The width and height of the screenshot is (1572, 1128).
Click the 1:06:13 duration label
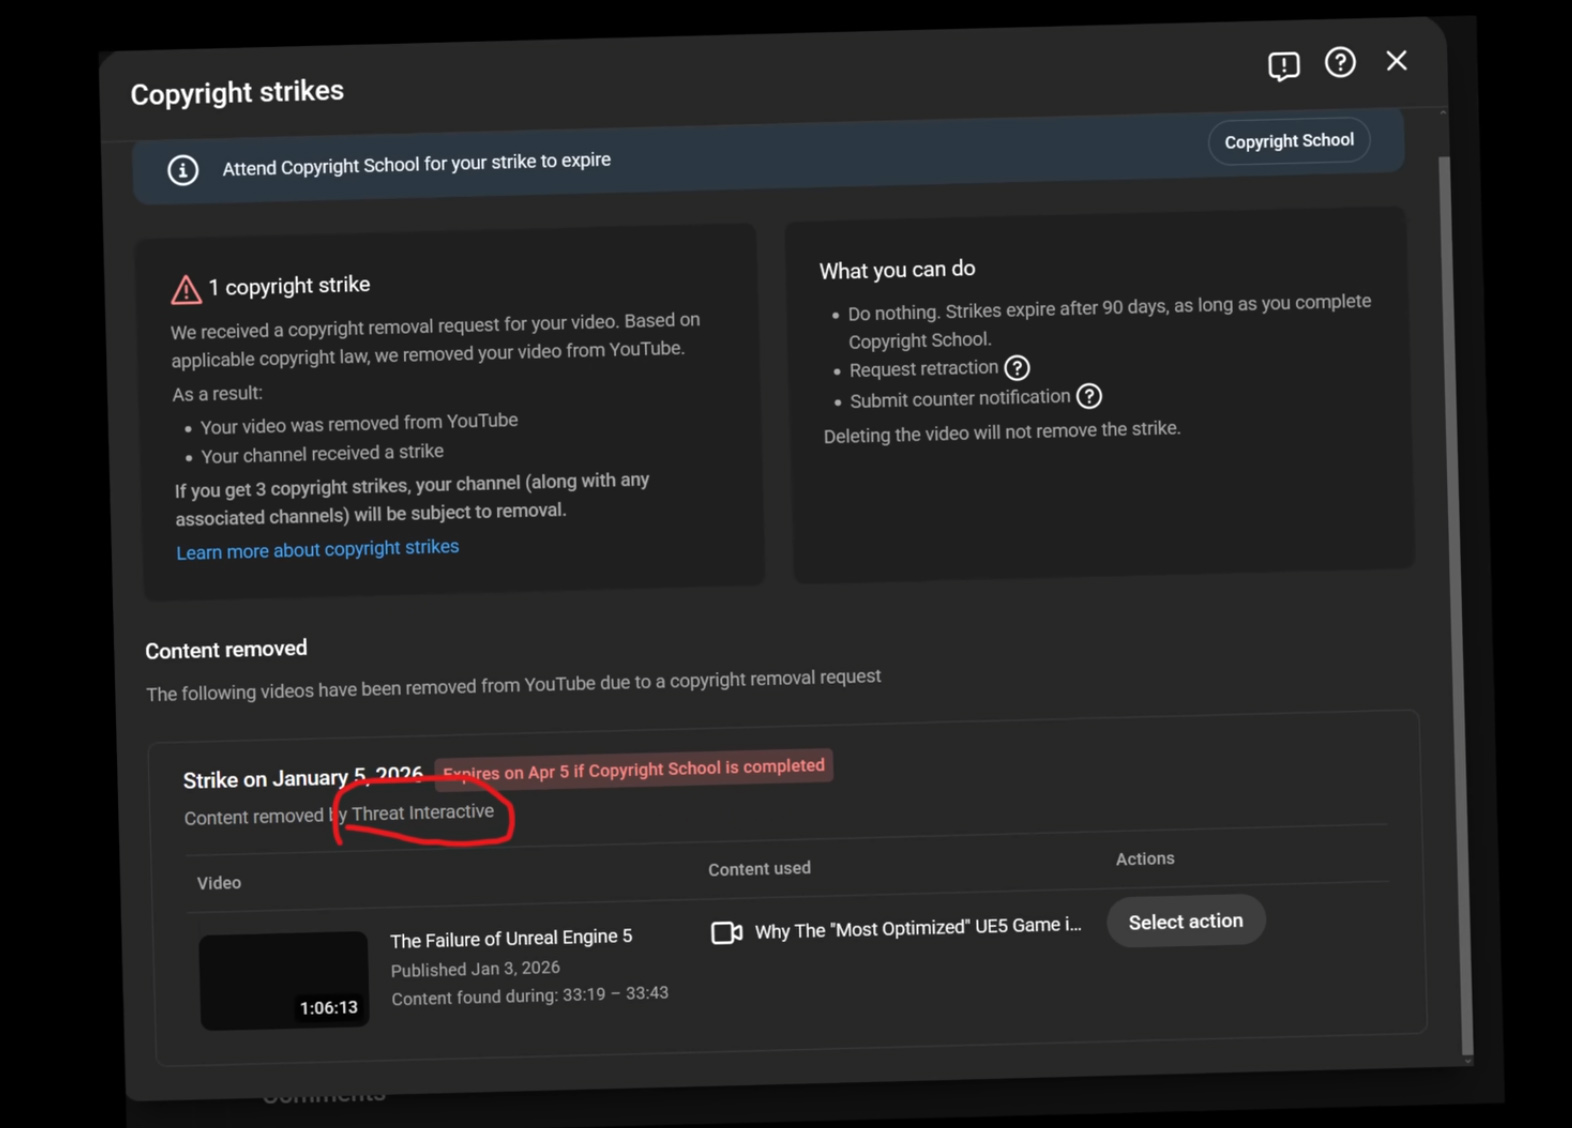(x=329, y=1008)
